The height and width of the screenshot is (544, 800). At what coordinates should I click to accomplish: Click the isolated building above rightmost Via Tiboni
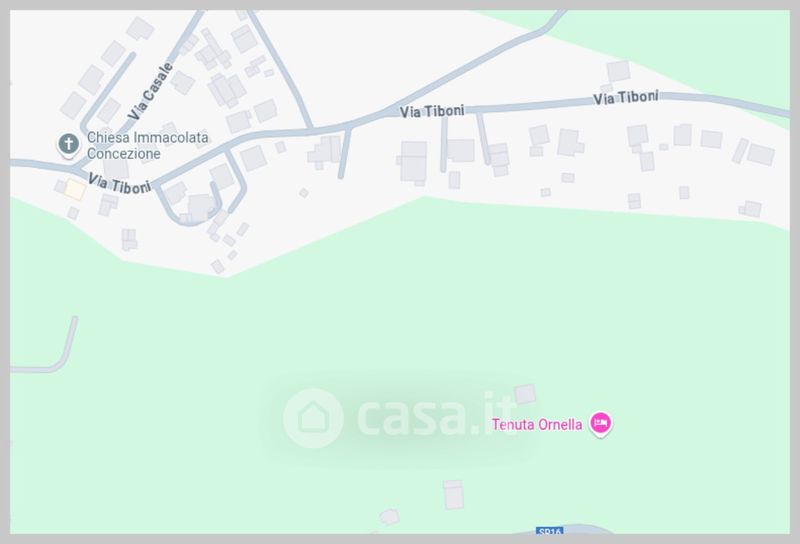click(x=618, y=71)
